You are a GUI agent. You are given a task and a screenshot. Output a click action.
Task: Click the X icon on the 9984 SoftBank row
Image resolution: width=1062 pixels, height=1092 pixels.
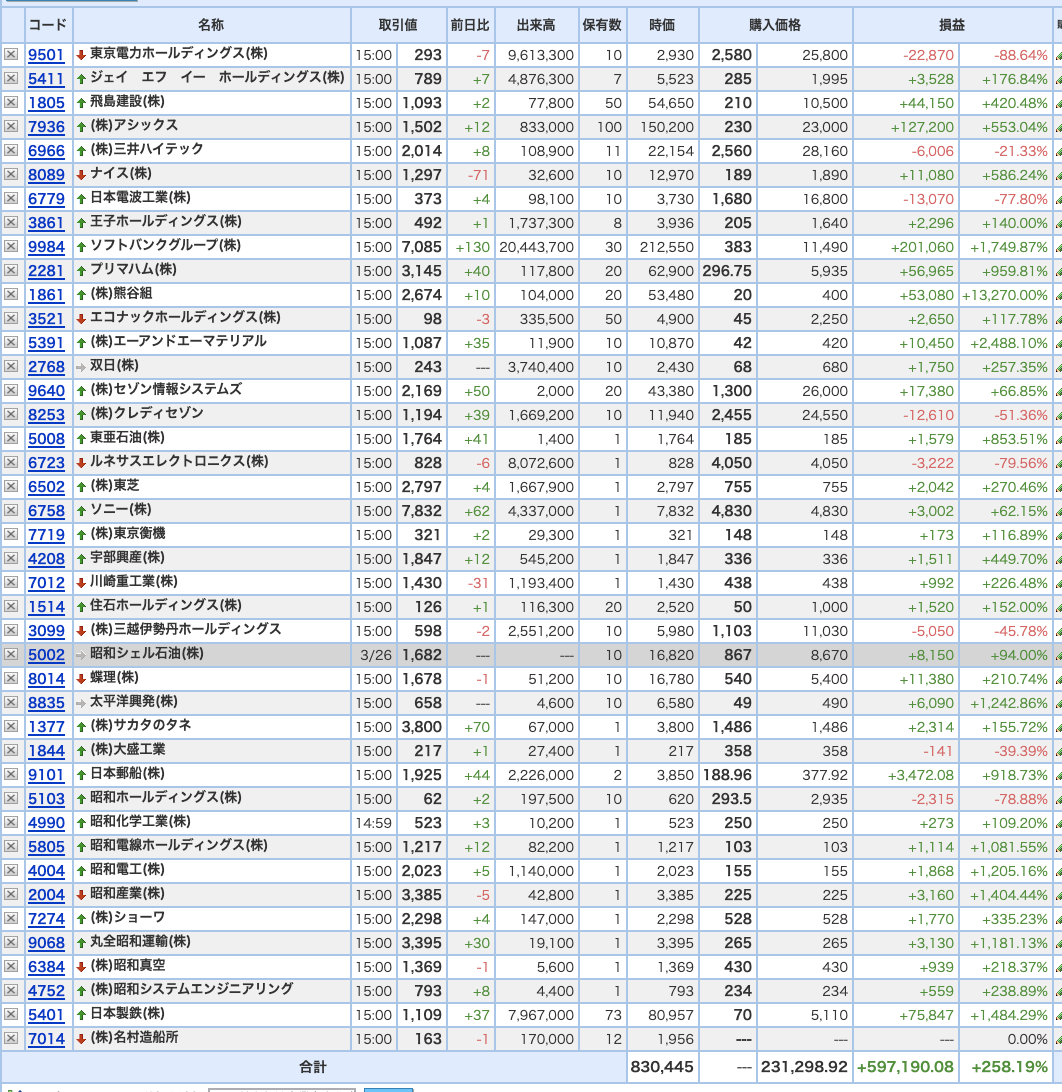10,247
